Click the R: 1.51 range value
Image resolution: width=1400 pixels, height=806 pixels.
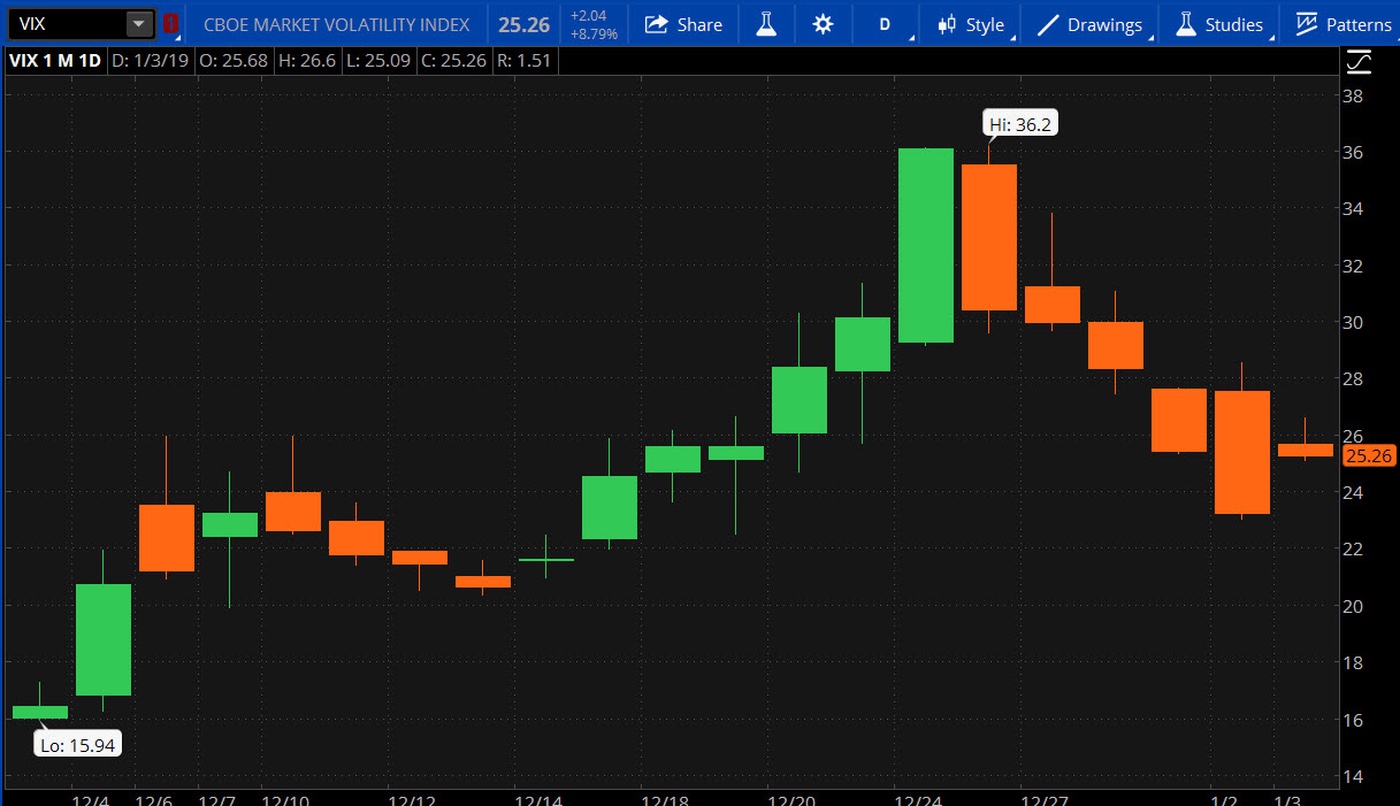pos(525,60)
